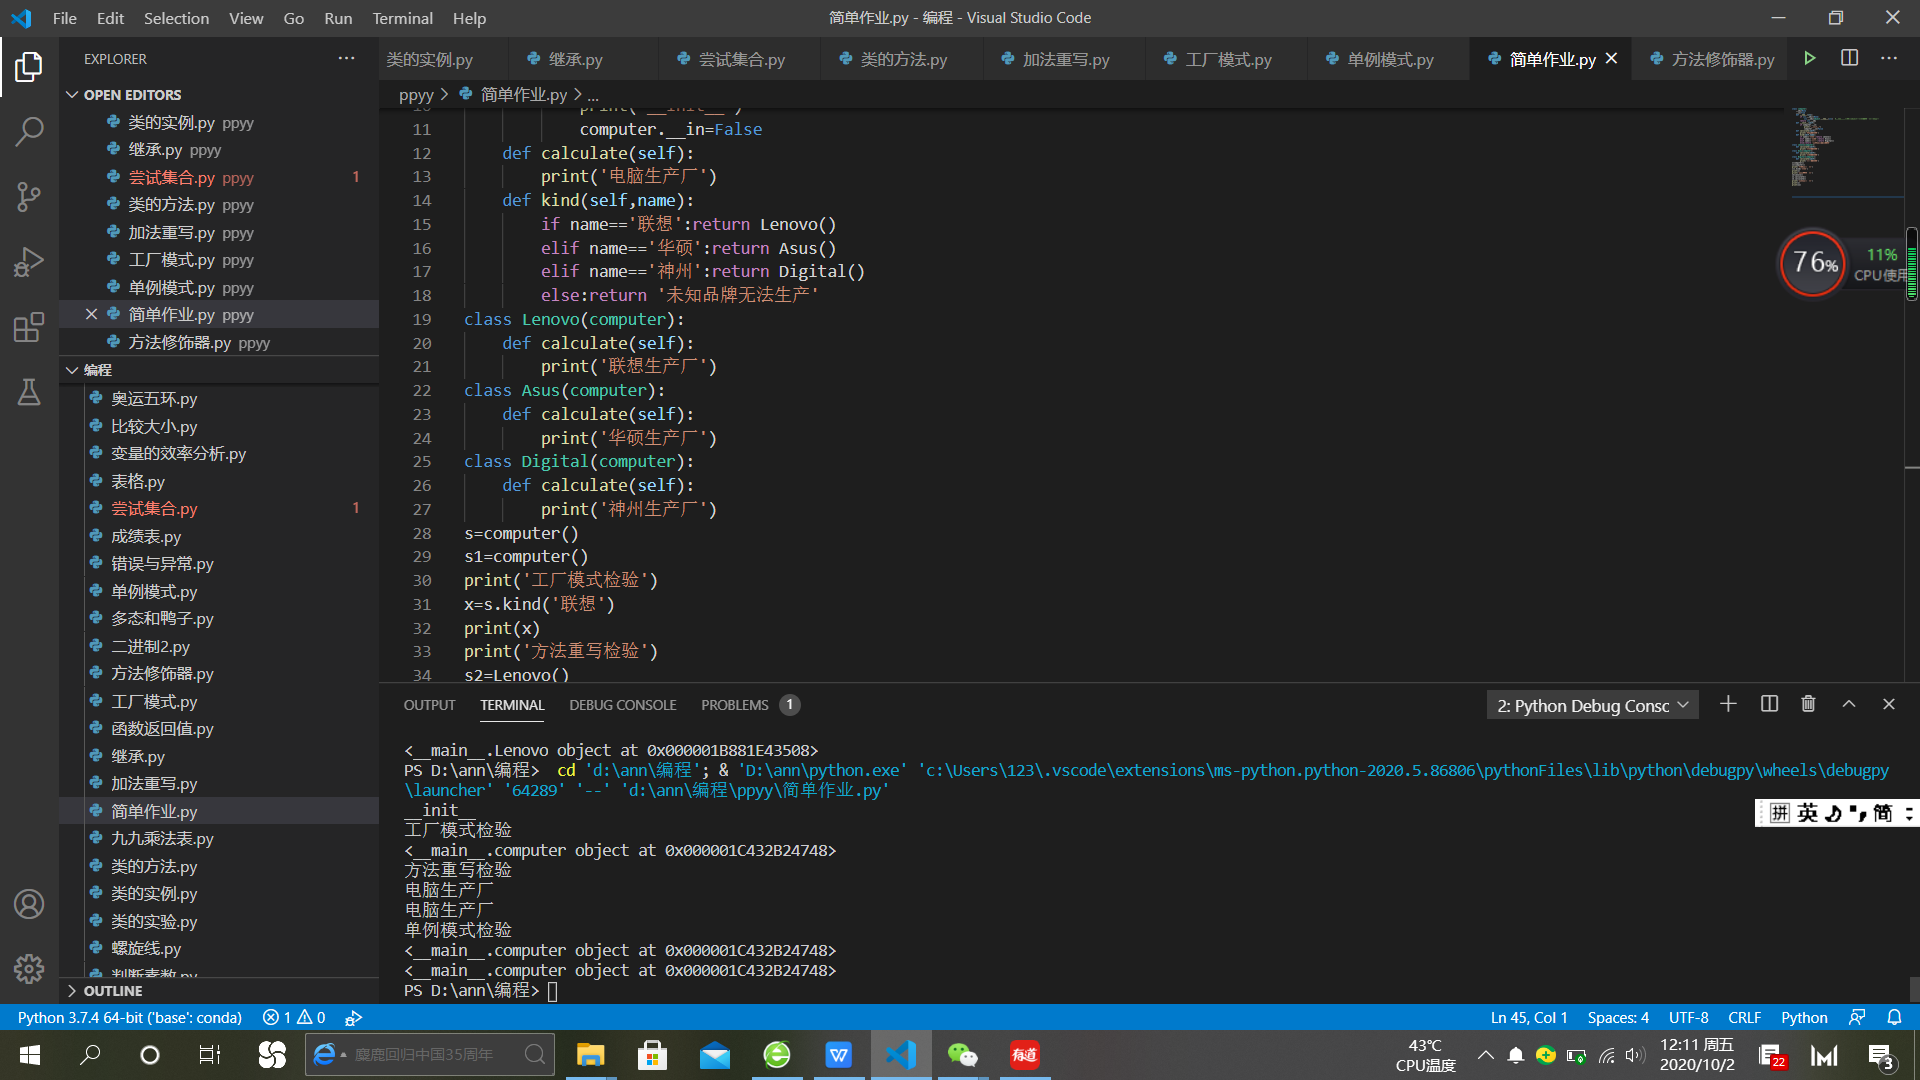Image resolution: width=1920 pixels, height=1080 pixels.
Task: Switch to the 方法修饰器.py editor tab
Action: pos(1712,59)
